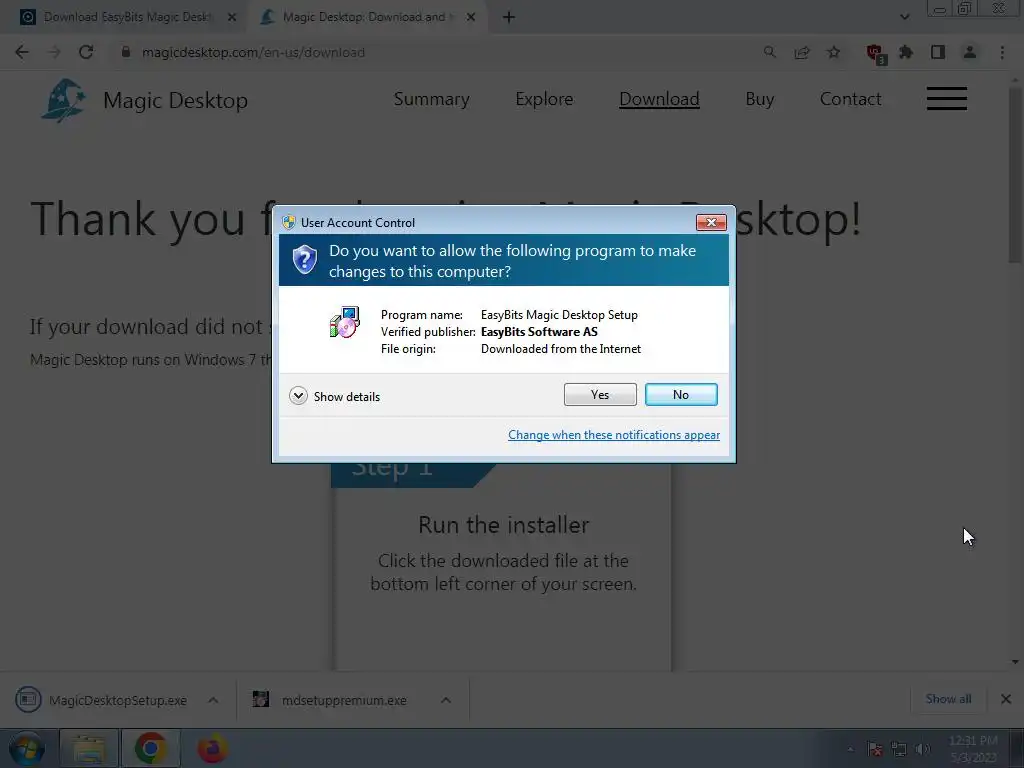
Task: Close the User Account Control dialog
Action: (x=711, y=223)
